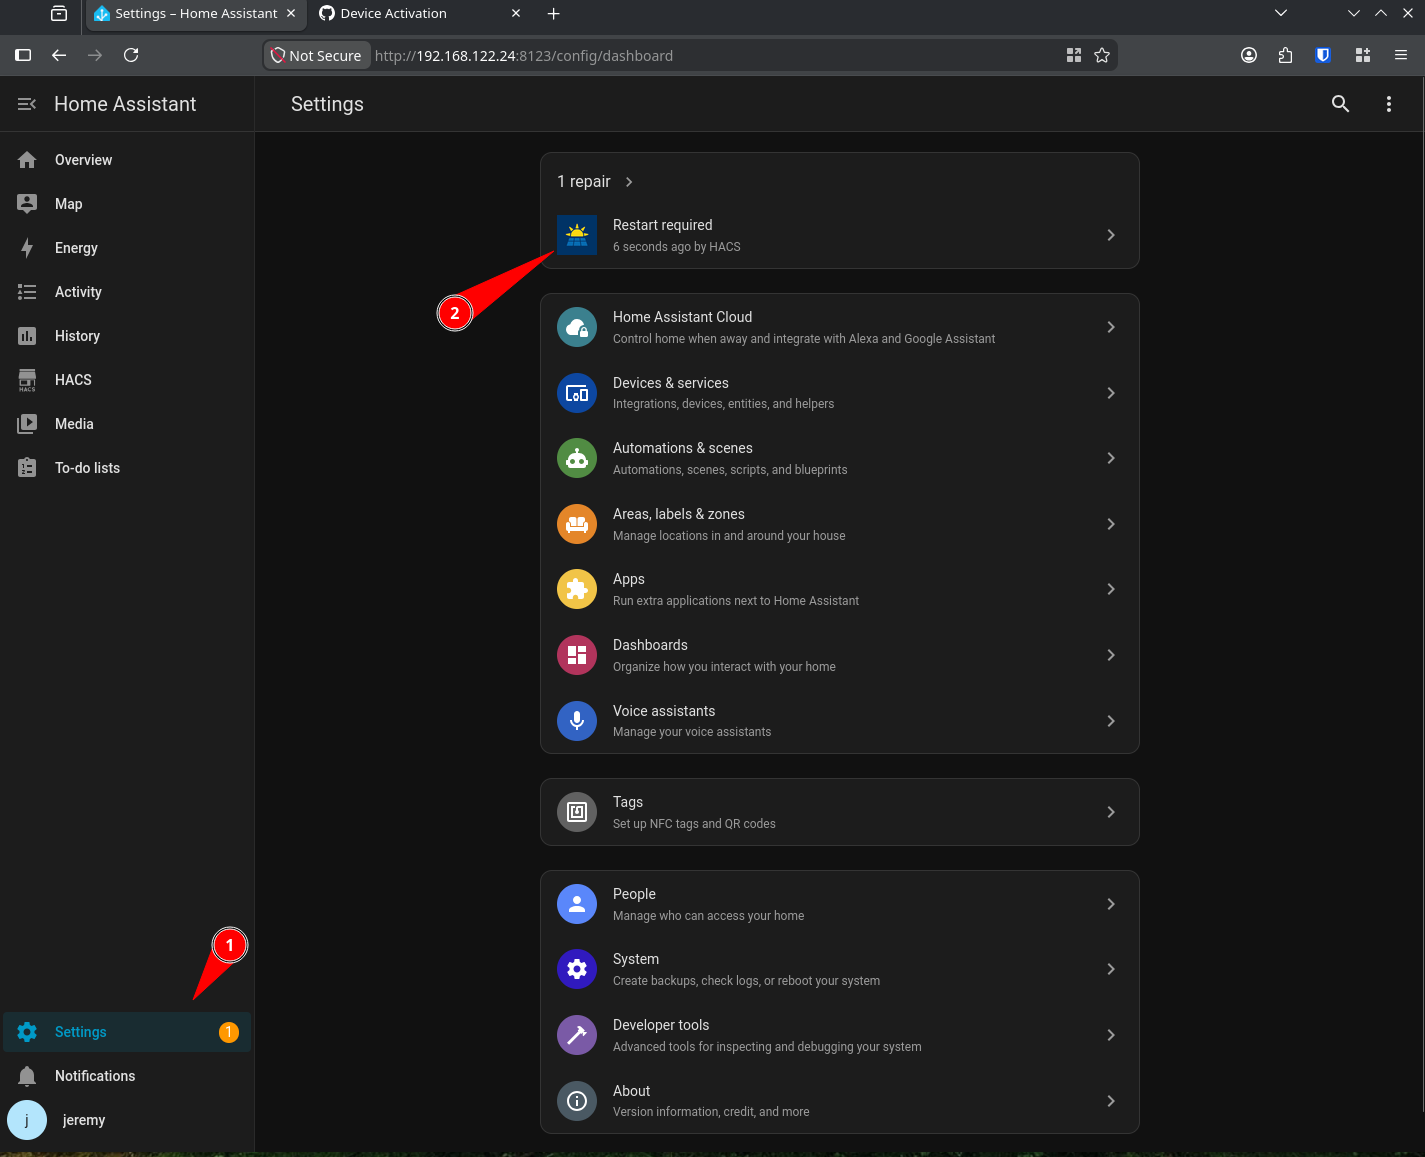The image size is (1425, 1157).
Task: Open Restart required repair entry text
Action: tap(662, 225)
